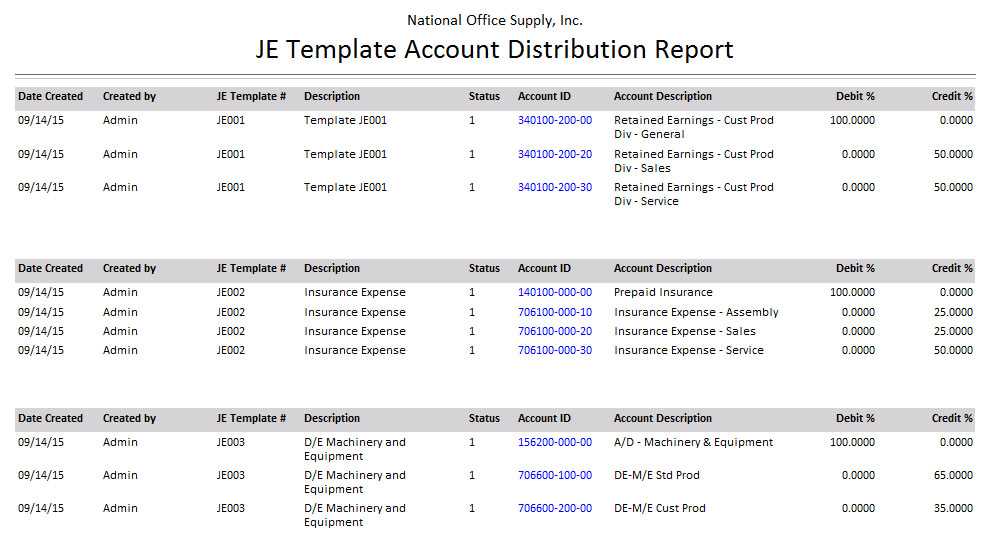
Task: Follow the 706100-000-10 account link
Action: (x=554, y=312)
